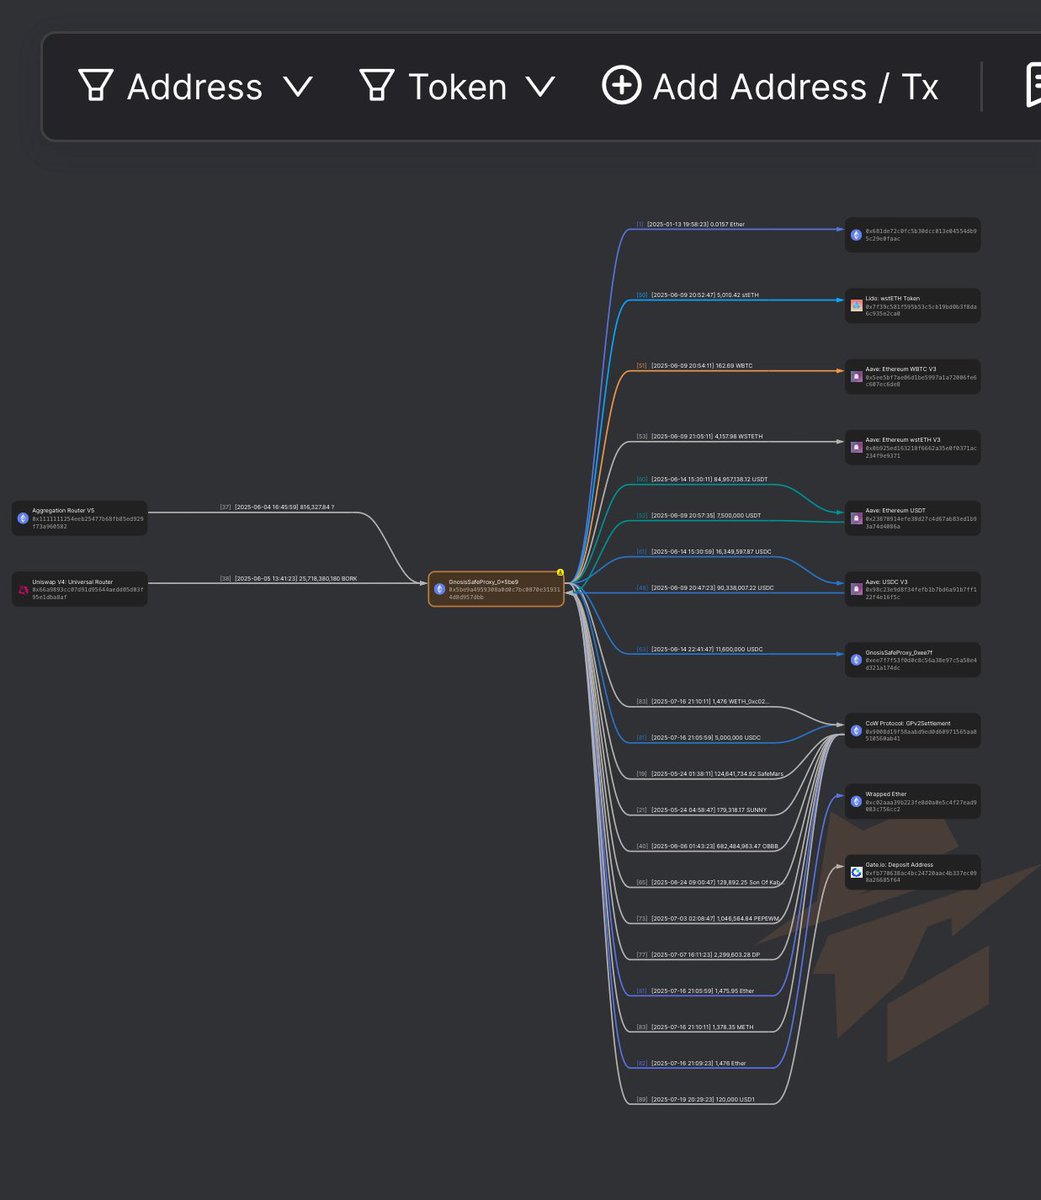Click the GnosisSafeProxy_0x5be9 node title
Screen dimensions: 1041x1200
(483, 581)
